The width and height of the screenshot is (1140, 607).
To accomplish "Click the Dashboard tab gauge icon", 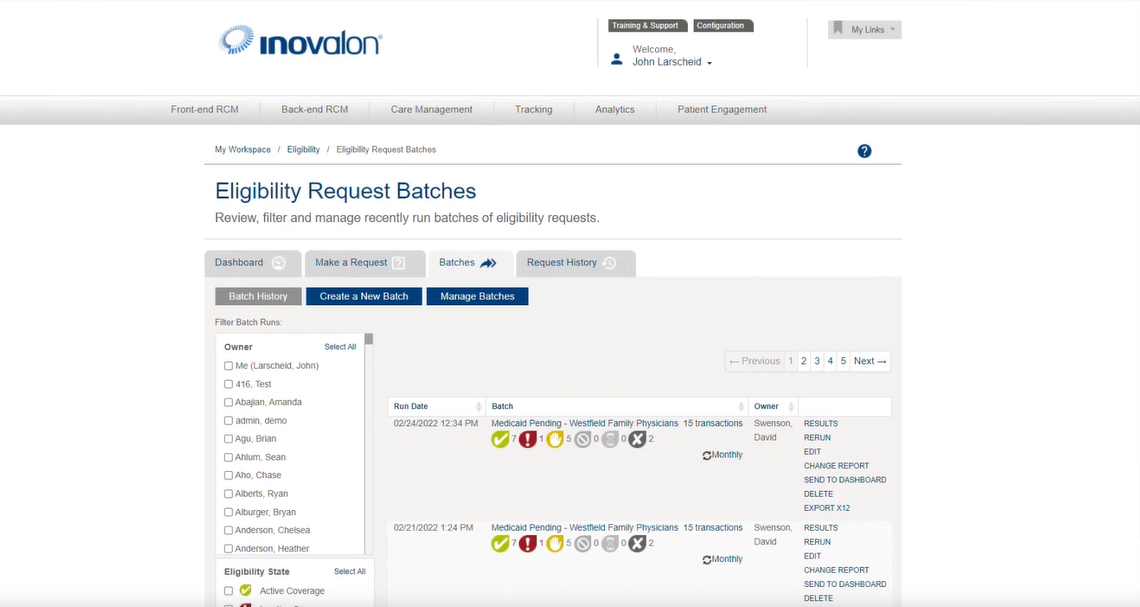I will pos(278,263).
